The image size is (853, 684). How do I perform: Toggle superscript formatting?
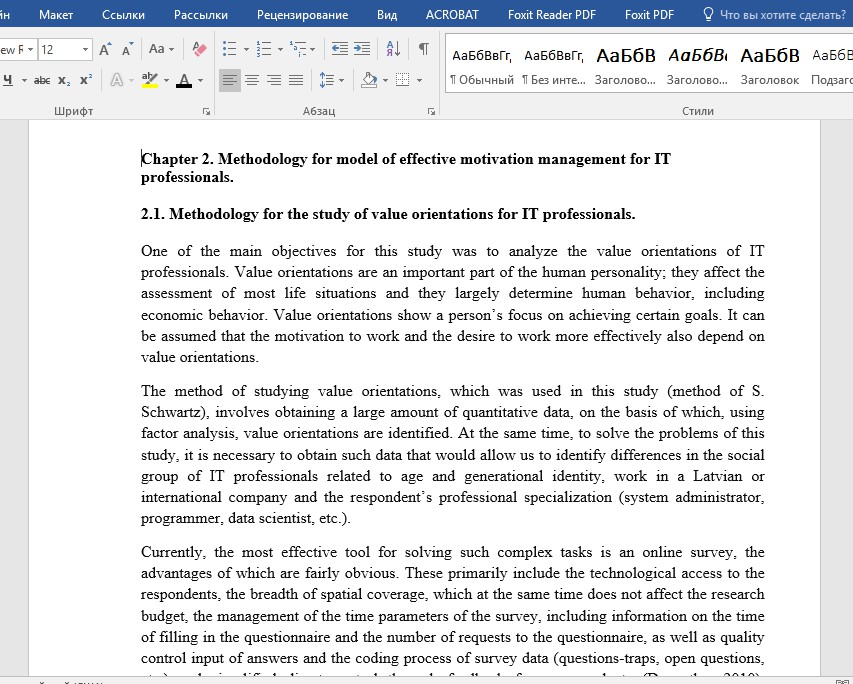pos(86,81)
